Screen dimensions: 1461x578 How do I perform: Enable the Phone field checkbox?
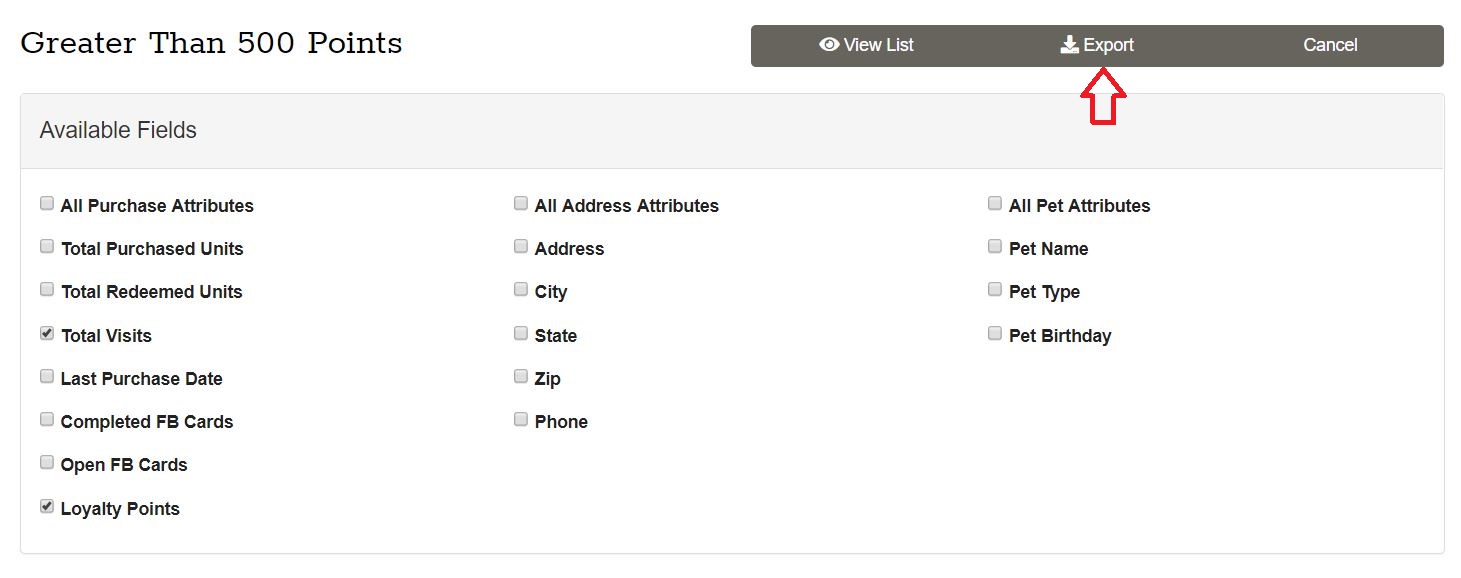[521, 420]
